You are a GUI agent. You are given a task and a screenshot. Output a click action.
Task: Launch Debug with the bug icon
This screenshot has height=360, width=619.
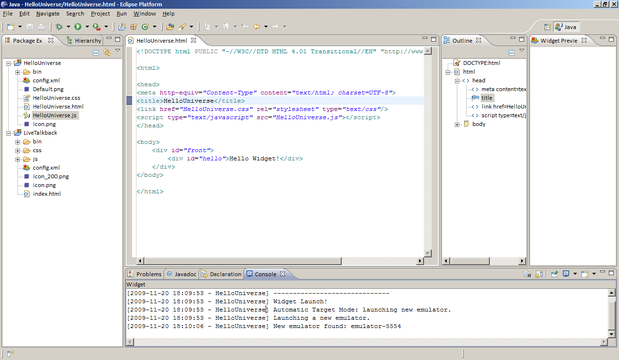click(x=59, y=27)
